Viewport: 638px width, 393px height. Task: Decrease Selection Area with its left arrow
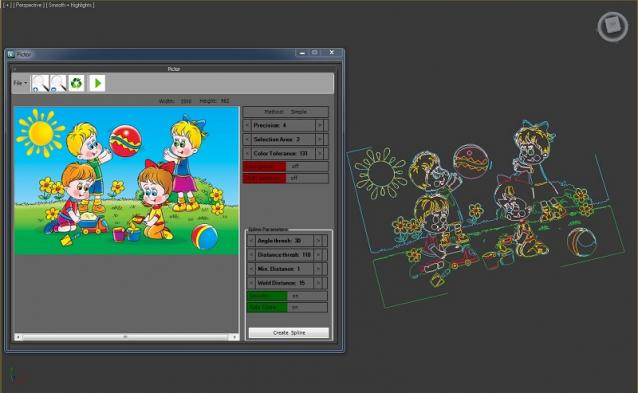(247, 140)
